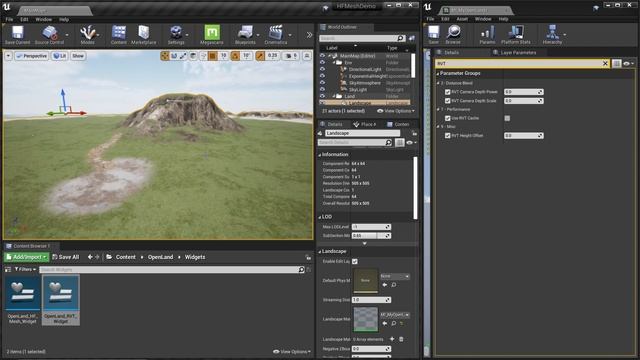Switch to the Place Actors tab

click(x=365, y=124)
